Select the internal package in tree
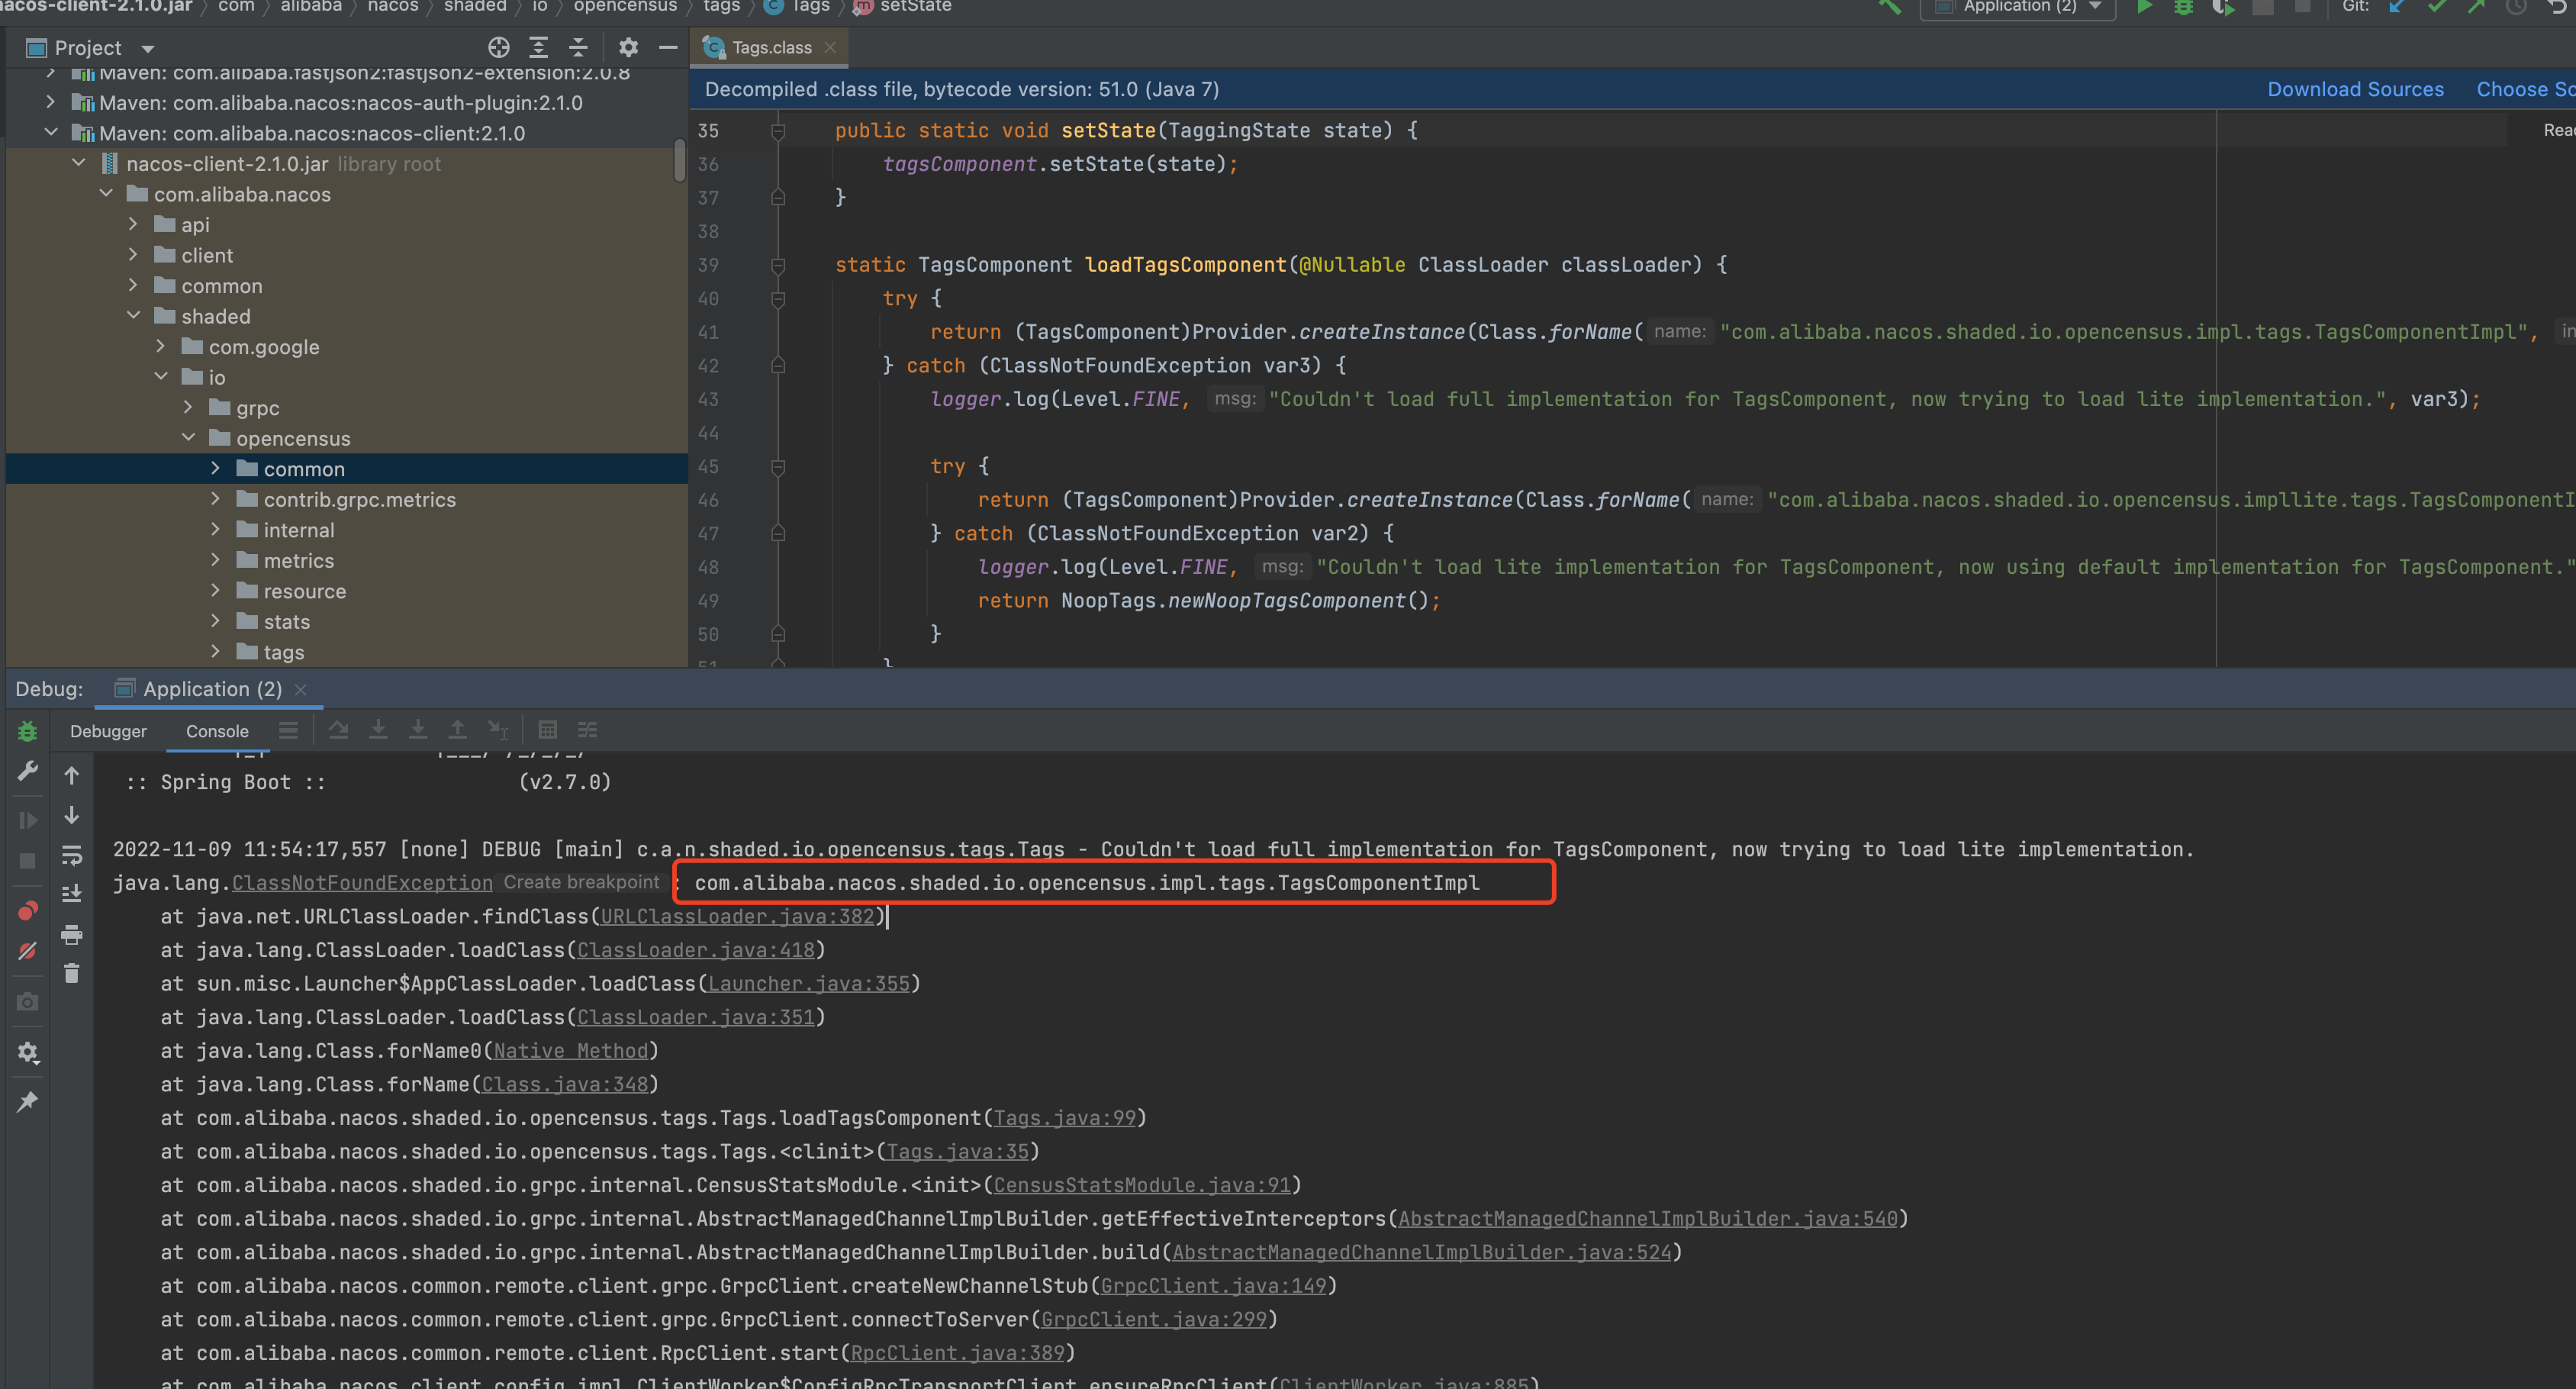The width and height of the screenshot is (2576, 1389). pos(299,530)
